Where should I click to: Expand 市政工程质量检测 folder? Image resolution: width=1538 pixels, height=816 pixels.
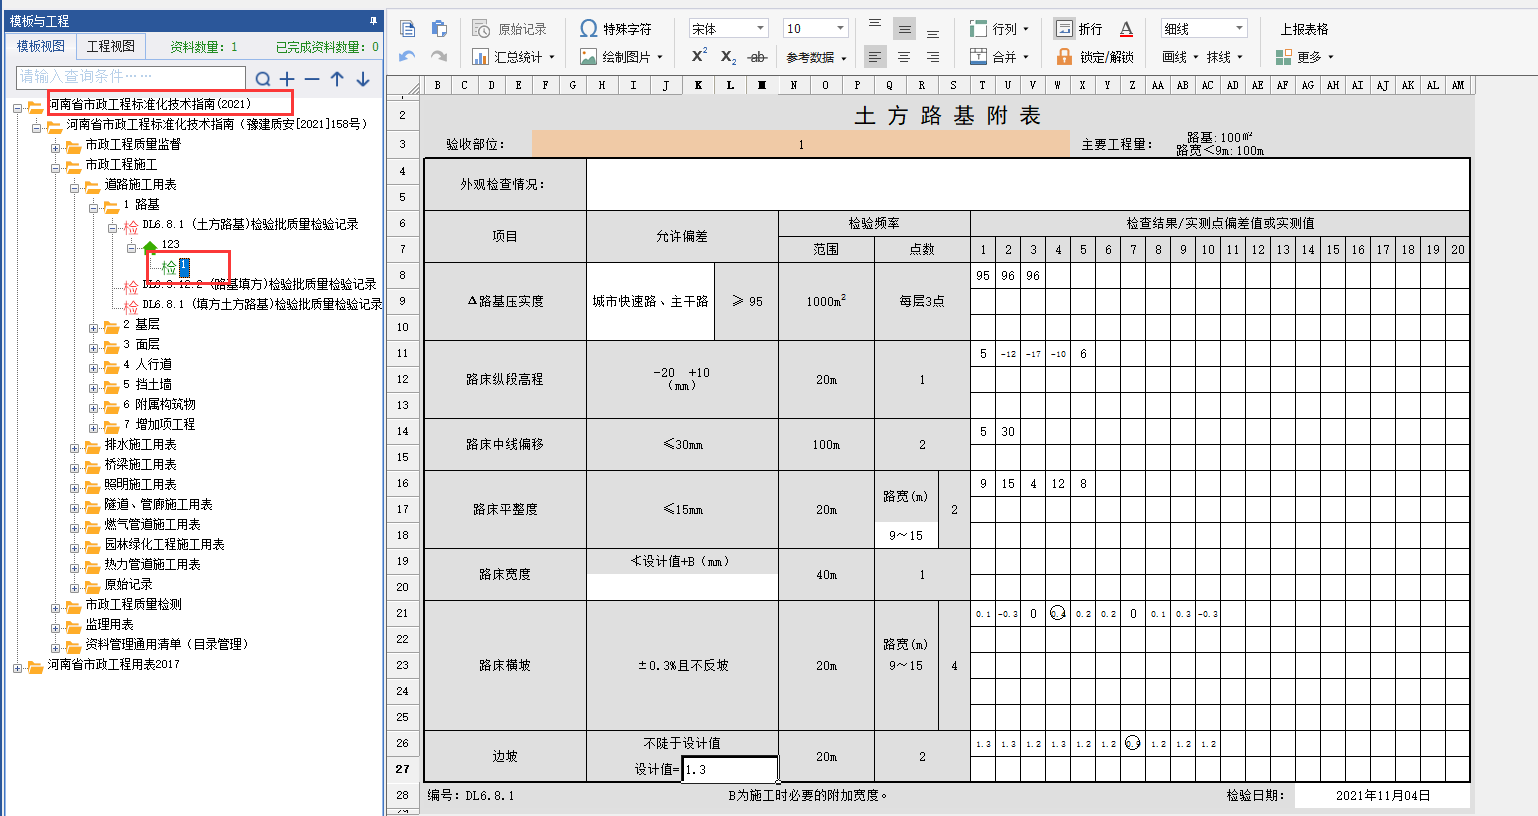[x=56, y=608]
